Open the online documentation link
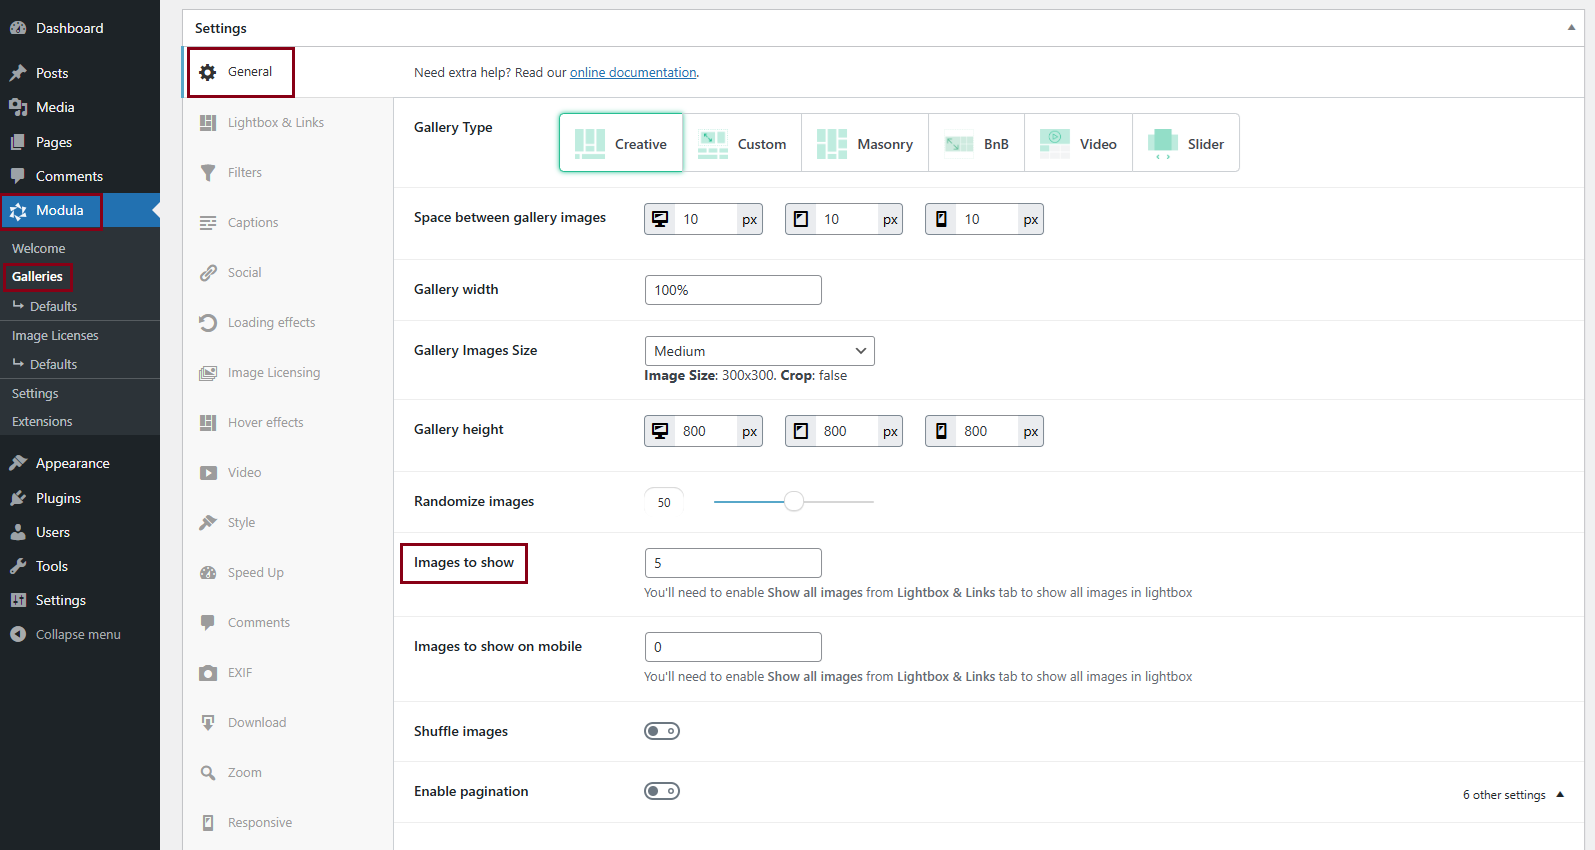1595x850 pixels. (x=633, y=73)
